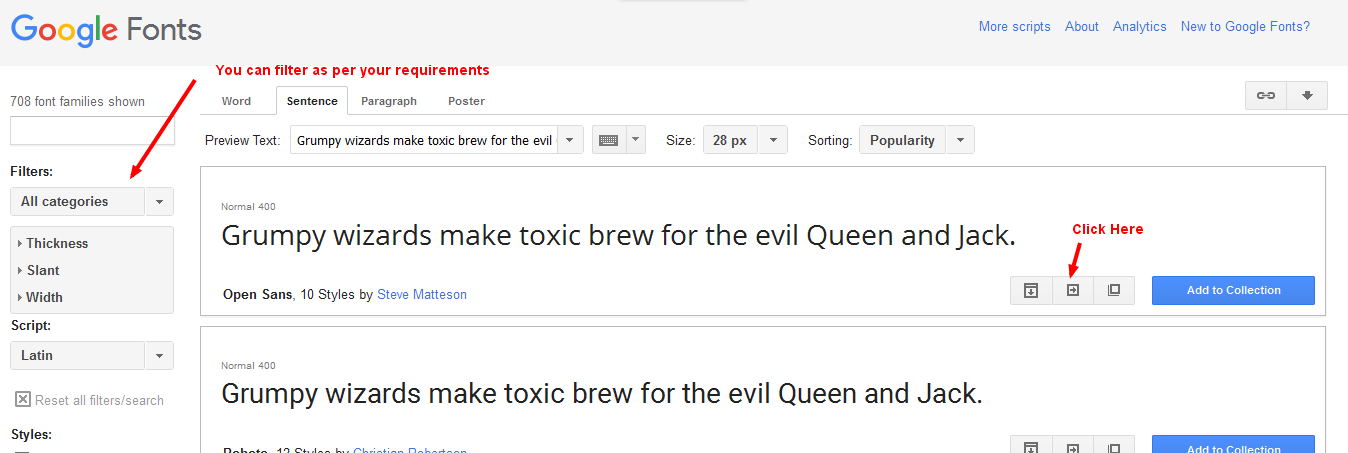Click Open Sans see all styles icon
The height and width of the screenshot is (453, 1348).
pos(1031,290)
